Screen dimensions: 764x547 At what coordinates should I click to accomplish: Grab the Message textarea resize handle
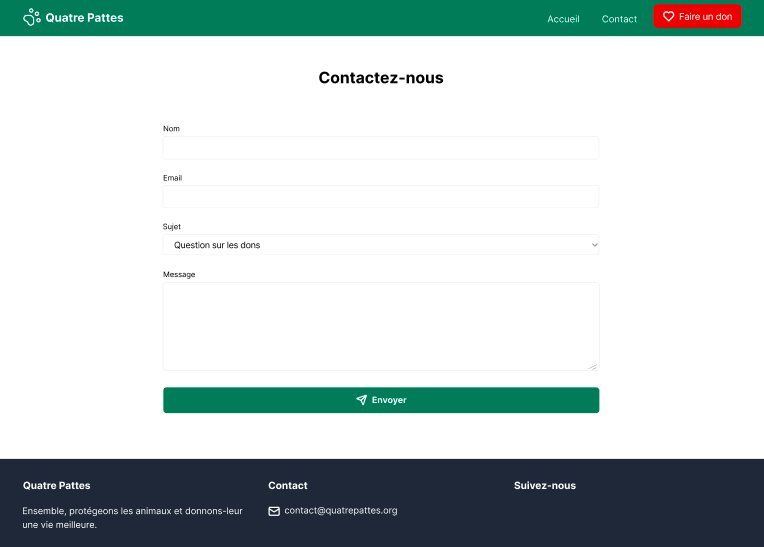coord(593,365)
